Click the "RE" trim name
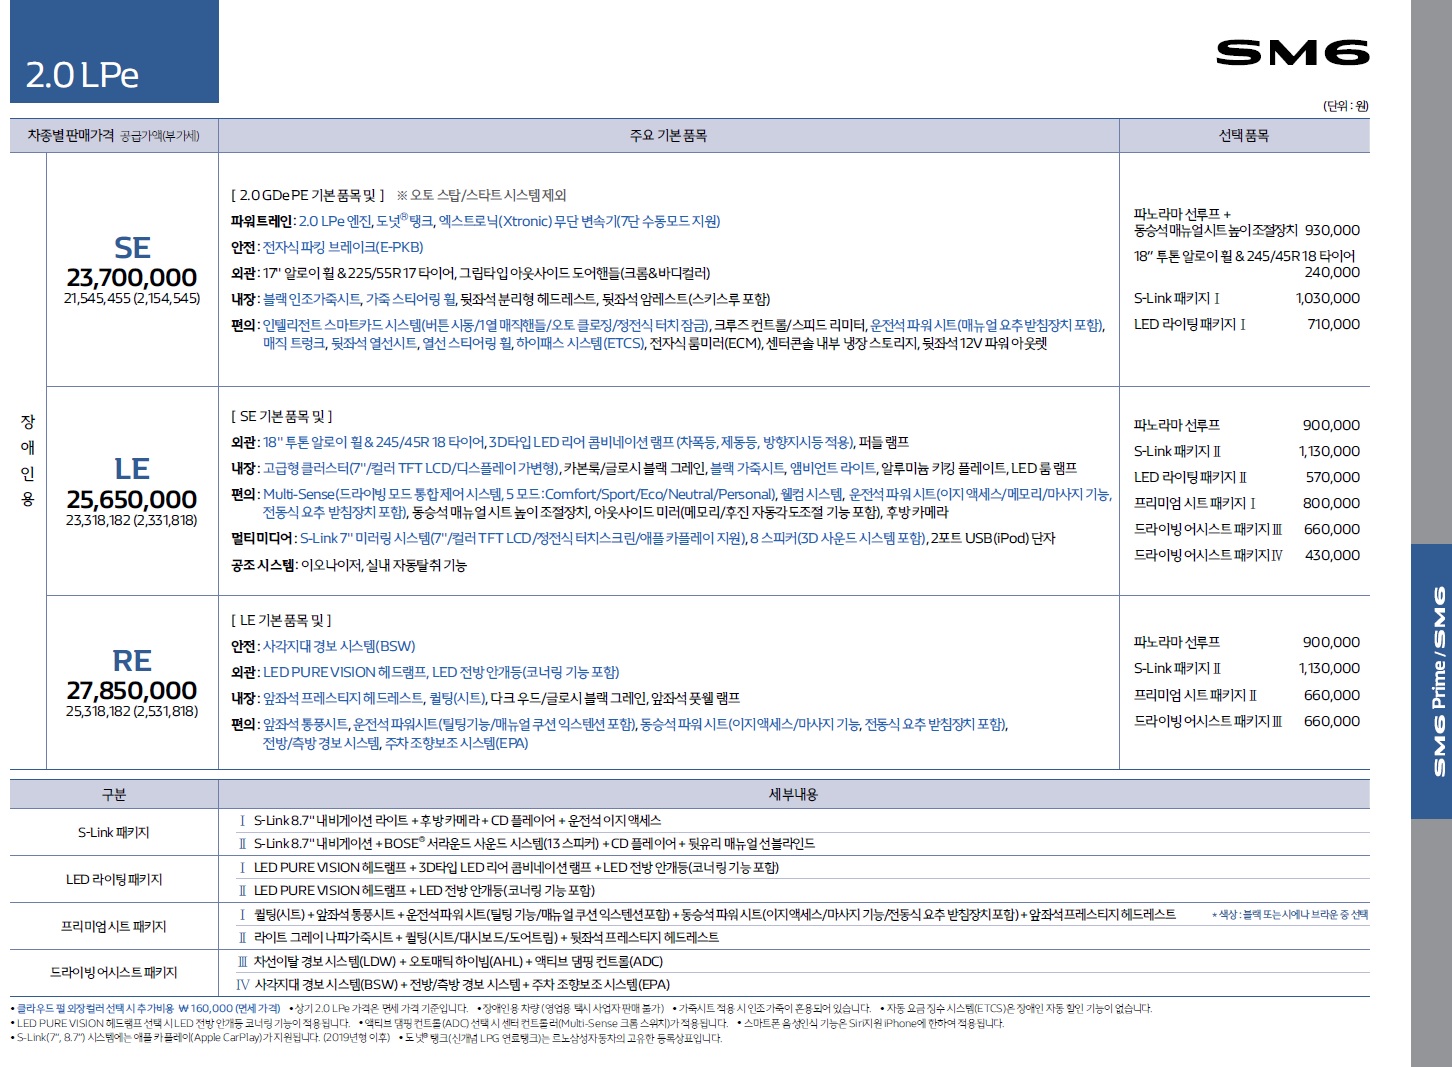This screenshot has width=1452, height=1067. pyautogui.click(x=132, y=660)
